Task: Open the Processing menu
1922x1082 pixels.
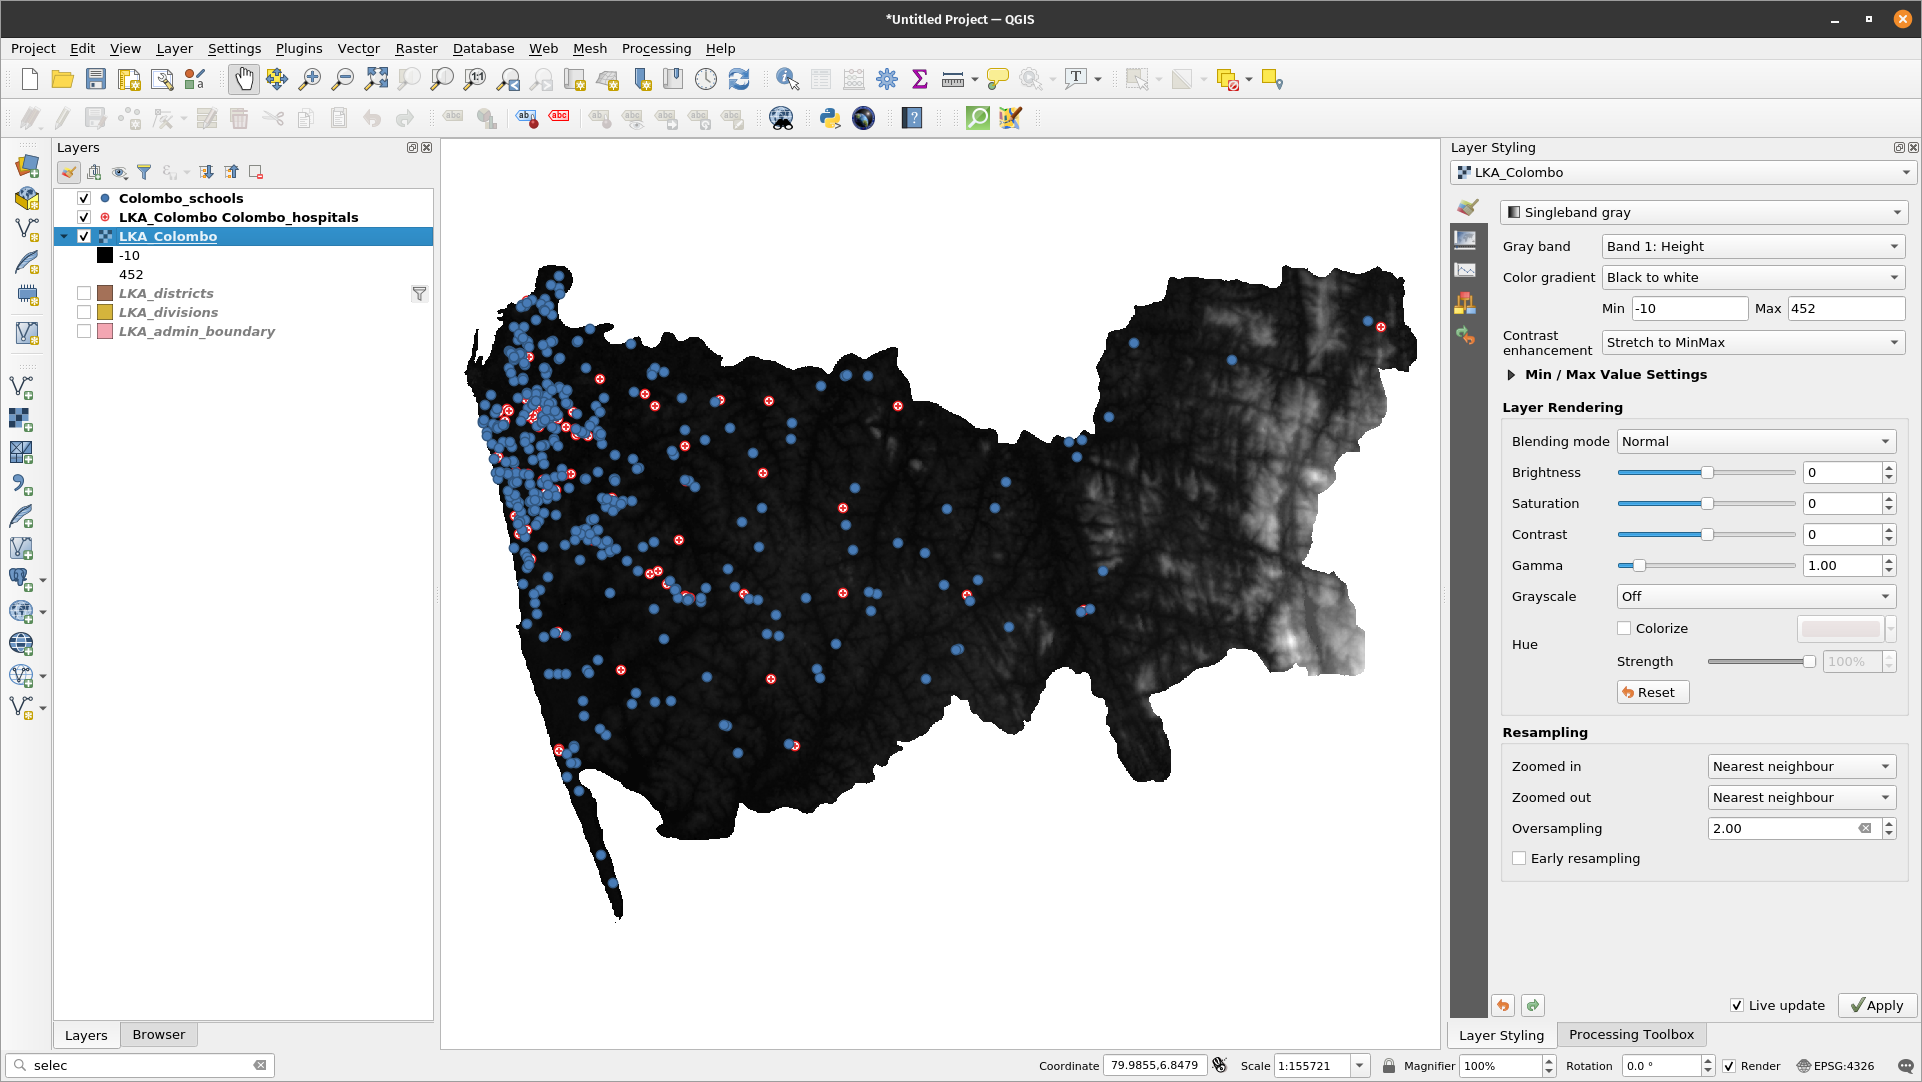Action: click(656, 48)
